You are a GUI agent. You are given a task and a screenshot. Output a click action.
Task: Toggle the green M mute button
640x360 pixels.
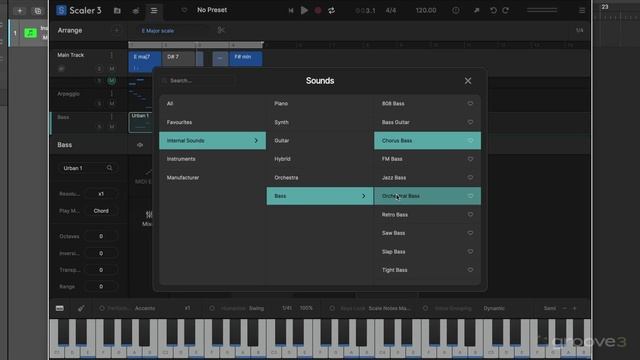111,81
